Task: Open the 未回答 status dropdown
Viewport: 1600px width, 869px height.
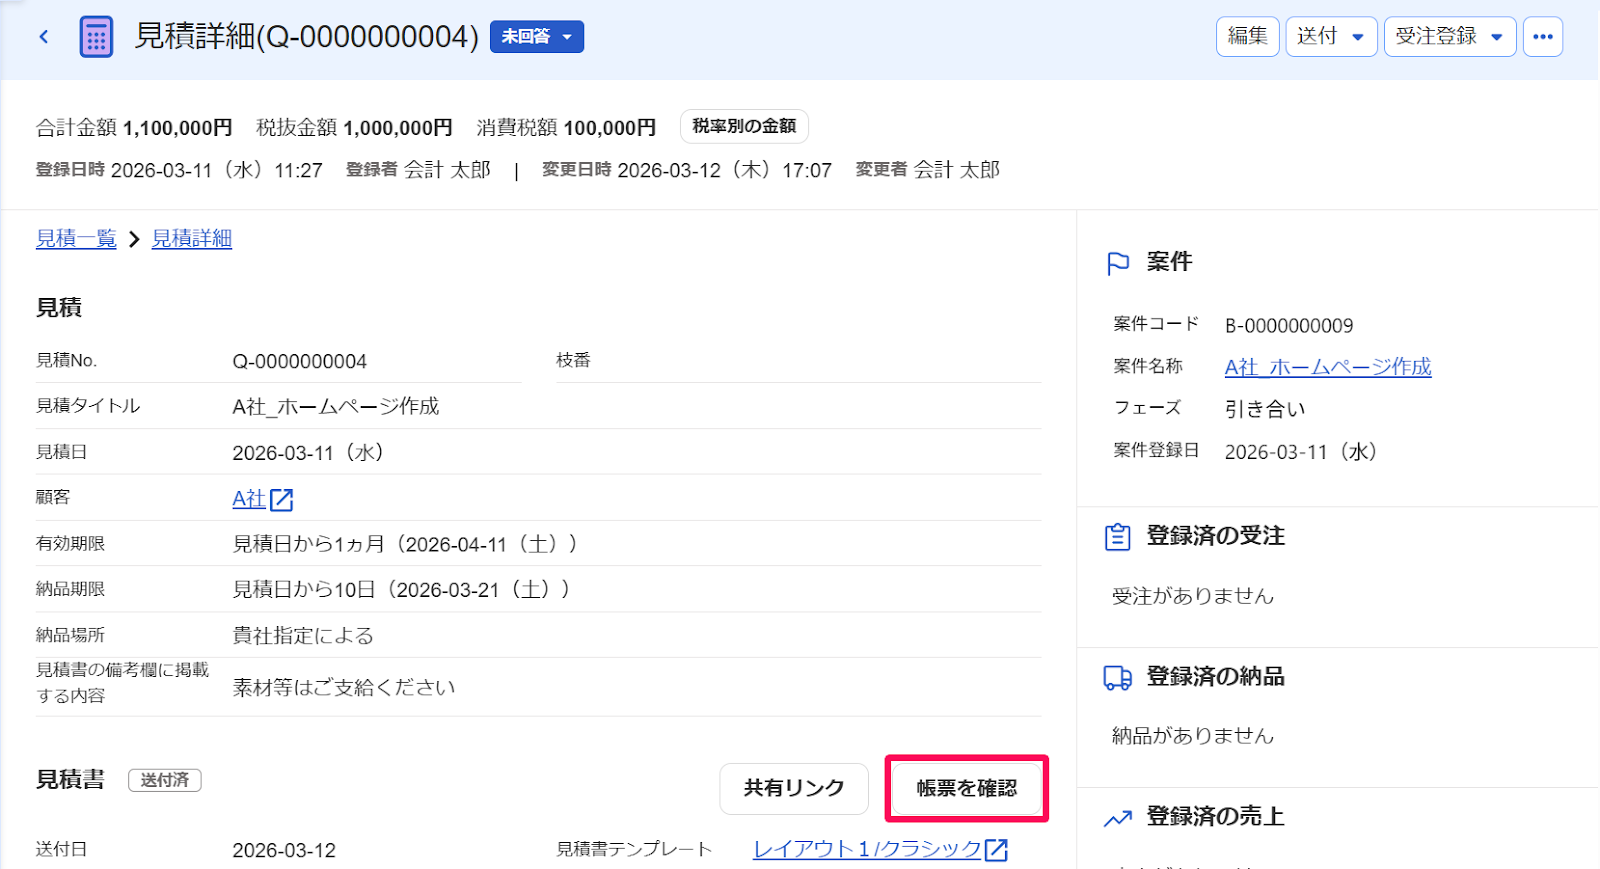Action: [537, 37]
